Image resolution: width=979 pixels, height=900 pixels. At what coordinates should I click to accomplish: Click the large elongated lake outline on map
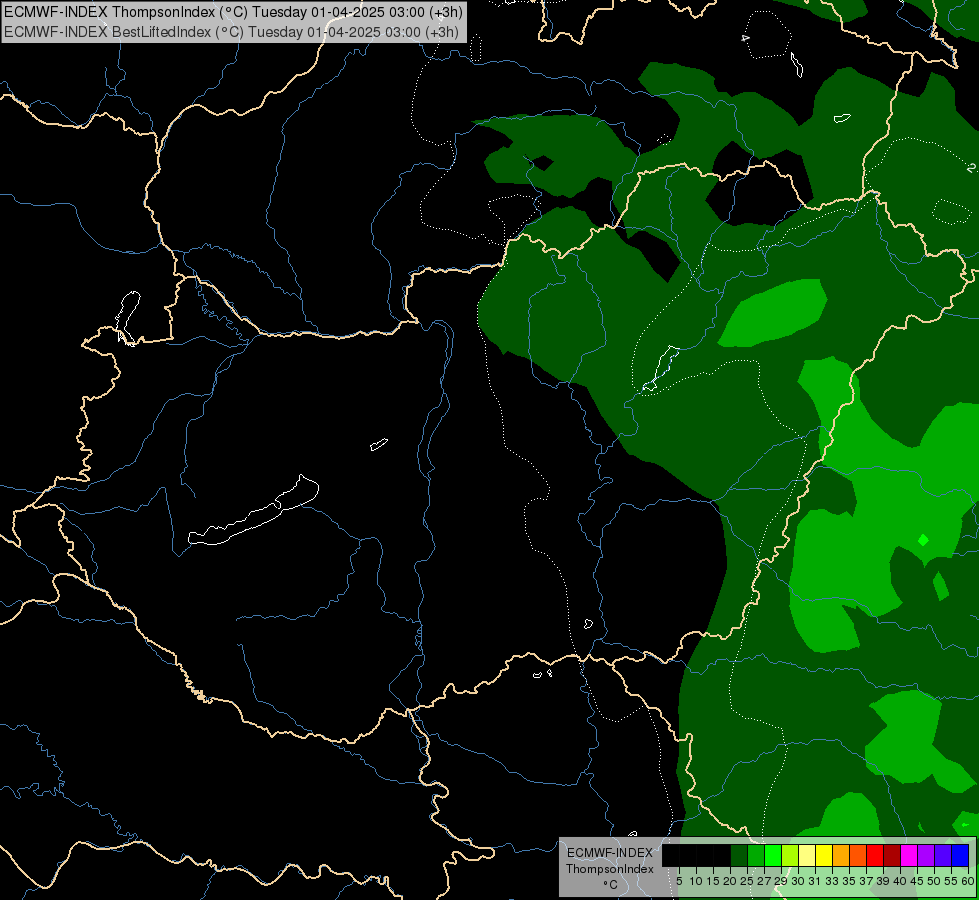(x=253, y=510)
